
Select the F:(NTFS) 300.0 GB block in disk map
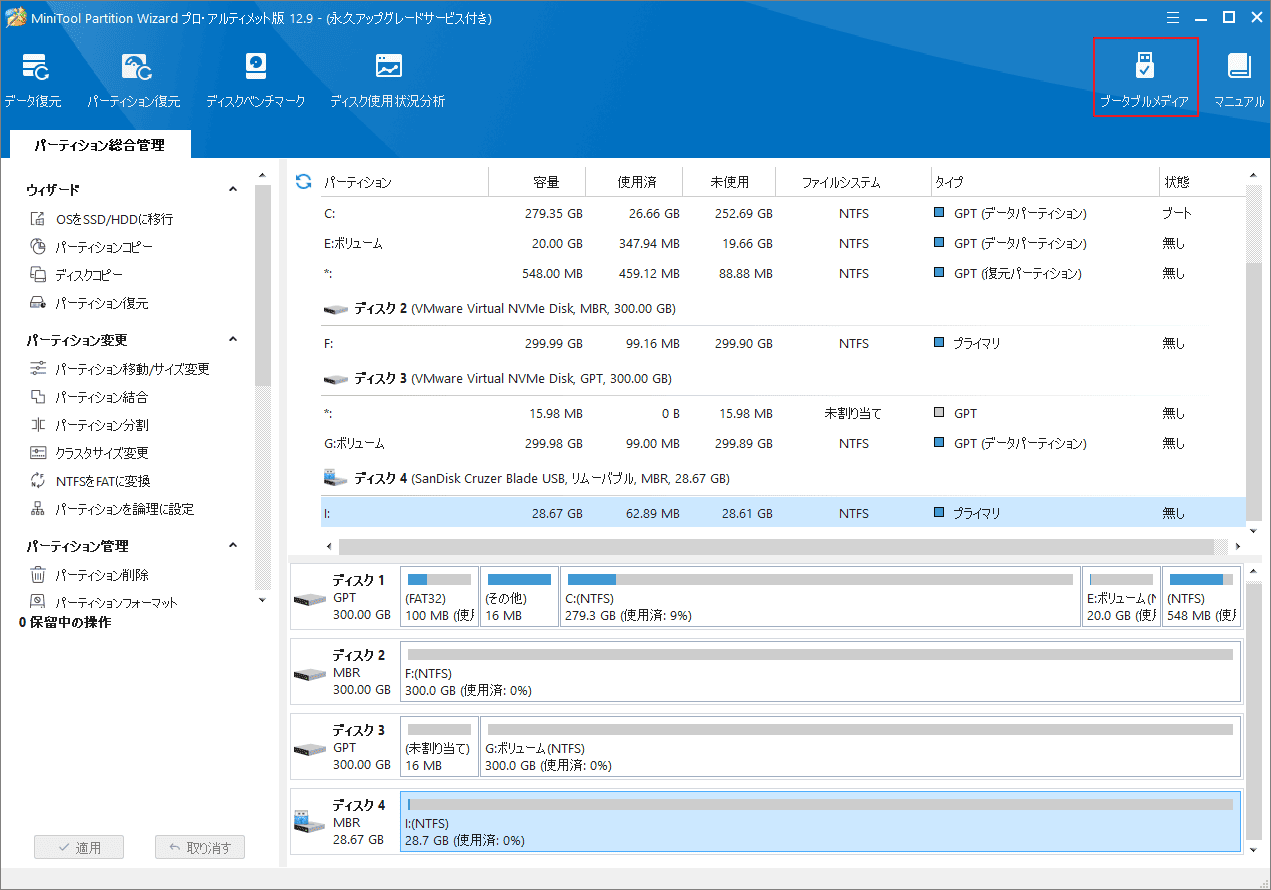click(820, 672)
